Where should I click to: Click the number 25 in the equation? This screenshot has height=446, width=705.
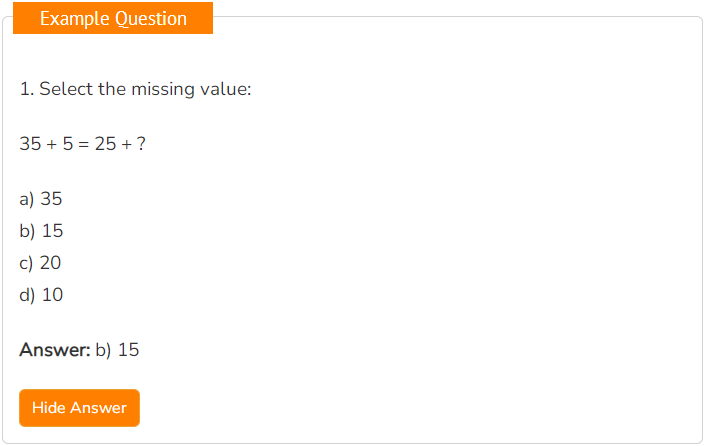tap(106, 144)
